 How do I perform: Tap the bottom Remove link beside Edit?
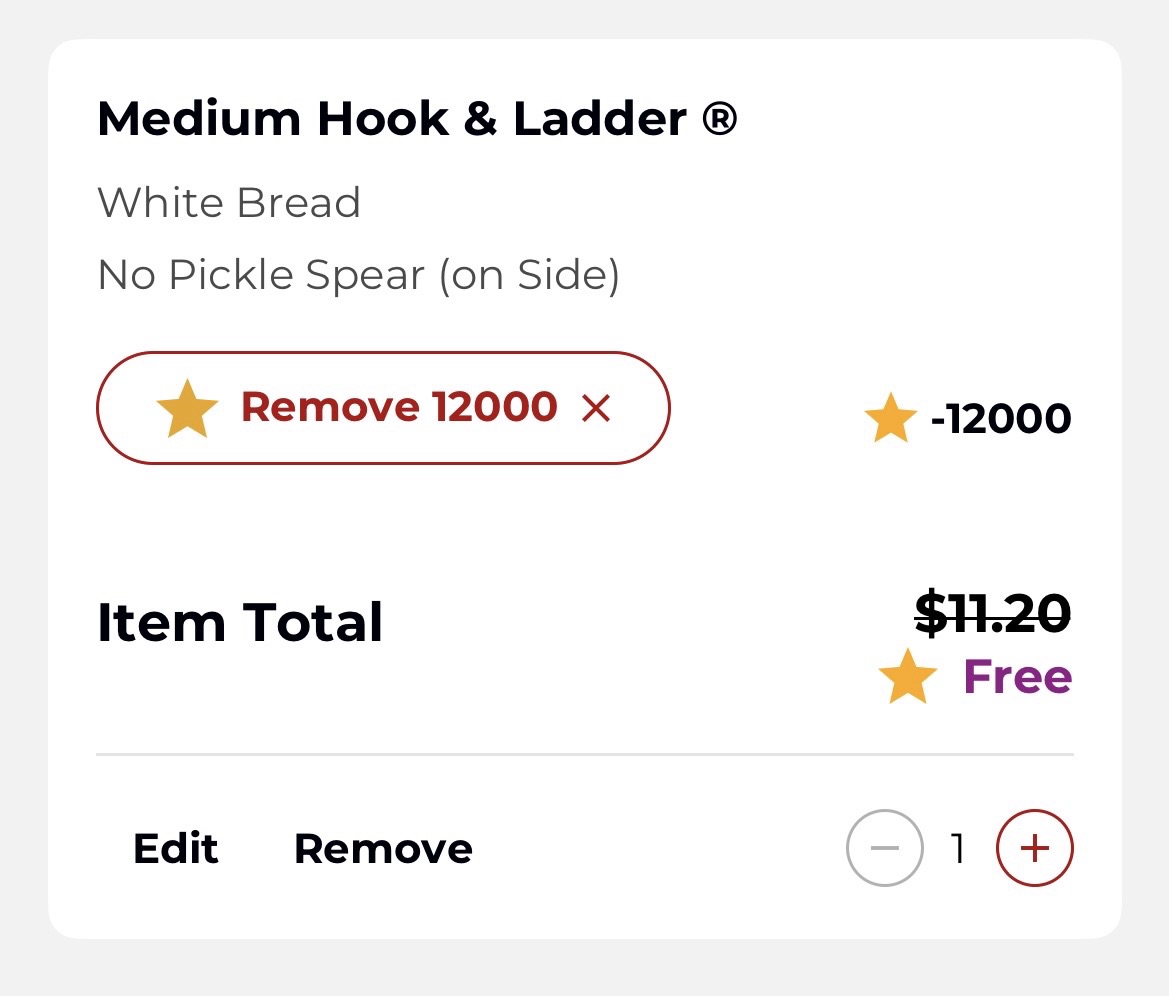coord(383,849)
